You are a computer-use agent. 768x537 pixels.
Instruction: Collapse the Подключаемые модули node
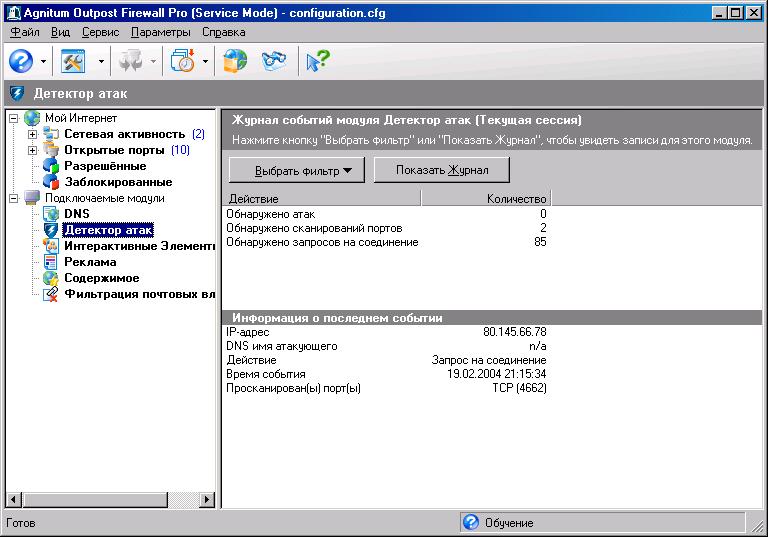tap(14, 198)
